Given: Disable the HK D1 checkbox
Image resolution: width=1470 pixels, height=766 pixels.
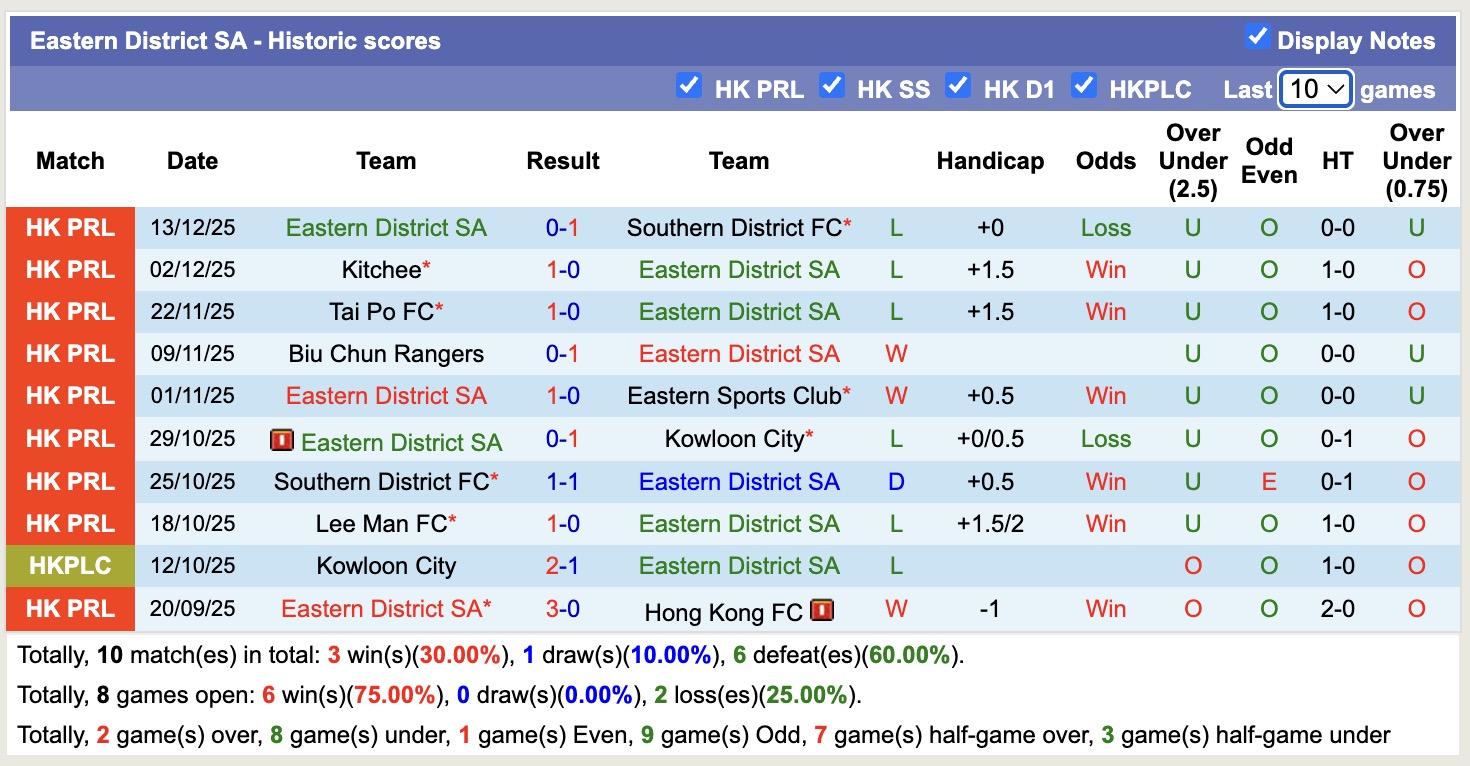Looking at the screenshot, I should coord(958,87).
